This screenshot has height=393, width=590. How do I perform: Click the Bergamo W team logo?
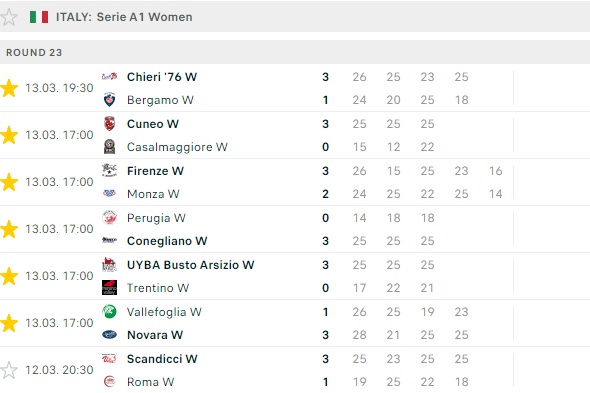(x=109, y=100)
